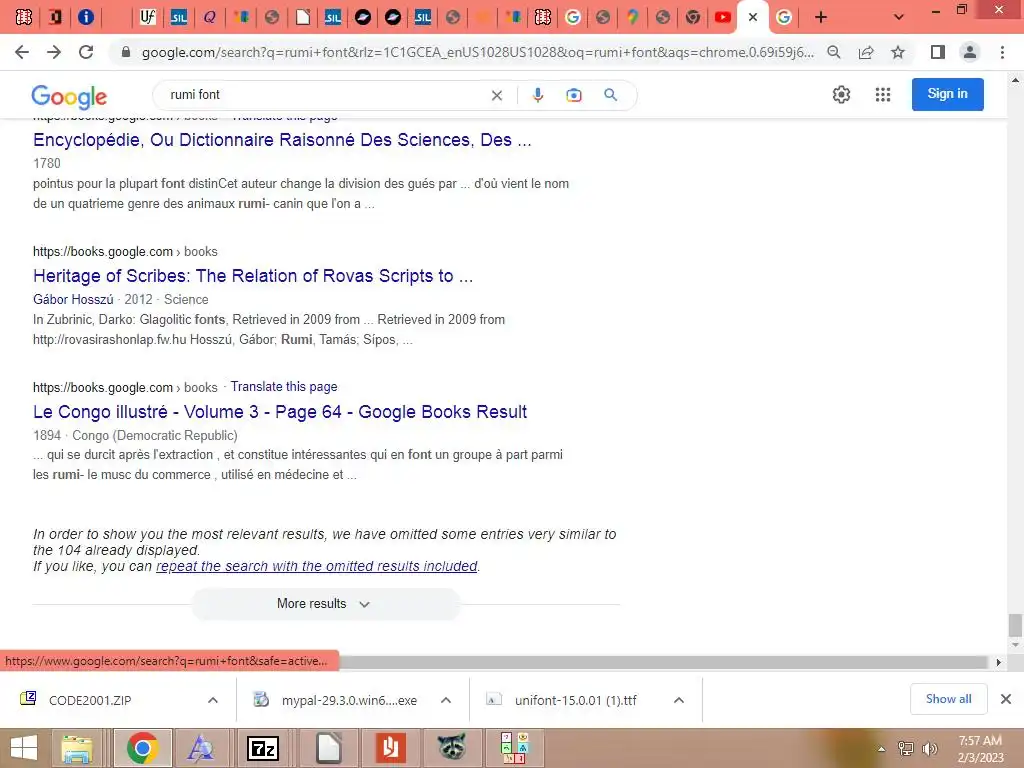
Task: Open mypal-29.3.0 exe download options arrow
Action: point(446,700)
